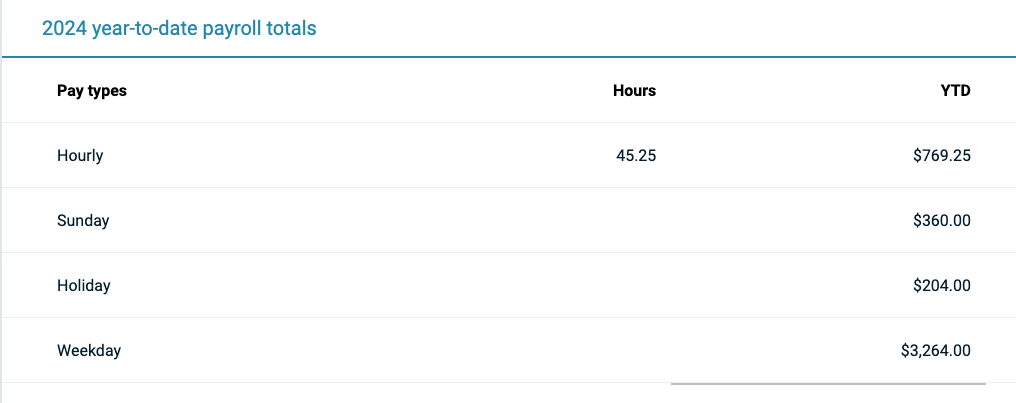This screenshot has width=1016, height=403.
Task: Click the blank area right of payroll title
Action: tap(660, 28)
